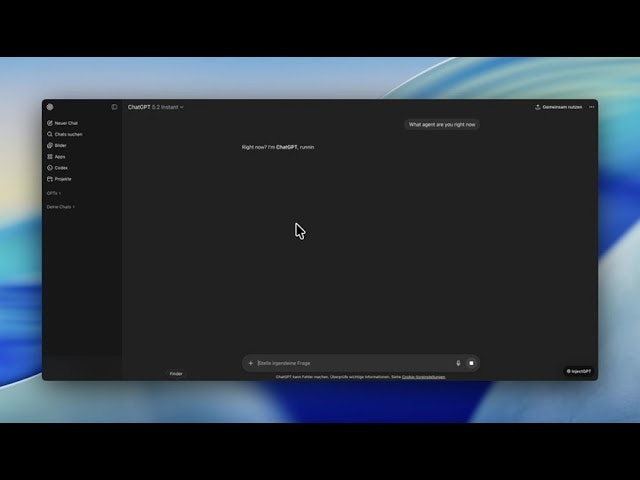Image resolution: width=640 pixels, height=480 pixels.
Task: Click the images icon beside Bilder
Action: (x=50, y=145)
